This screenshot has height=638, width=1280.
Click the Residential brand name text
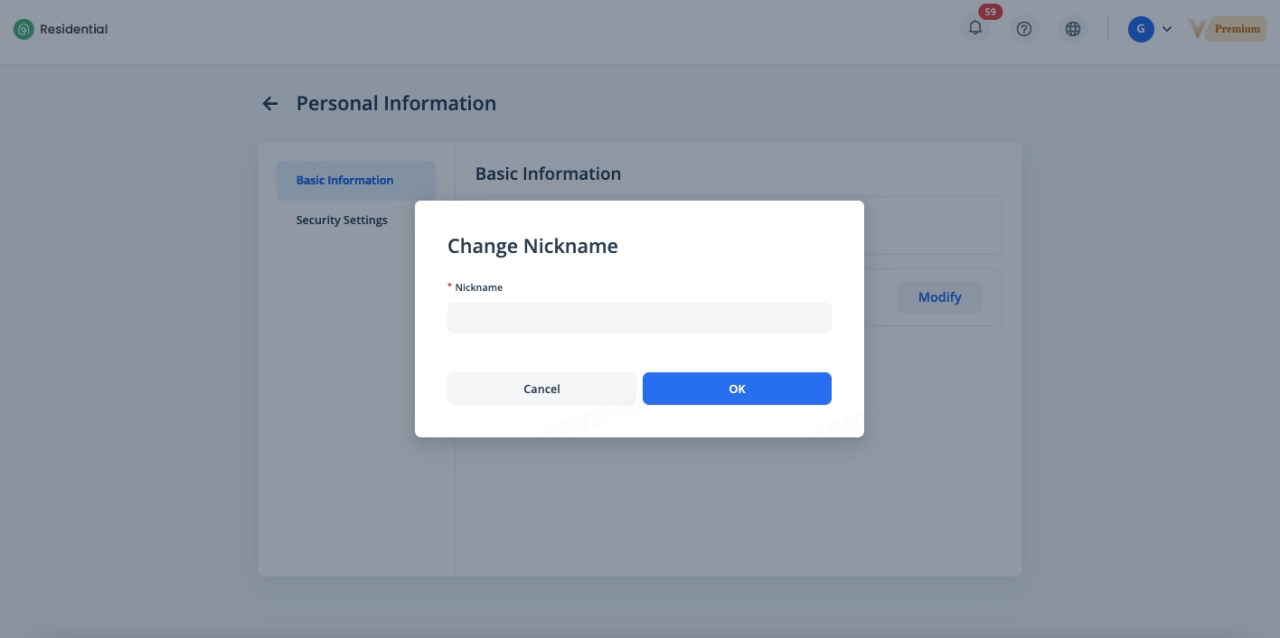click(74, 29)
